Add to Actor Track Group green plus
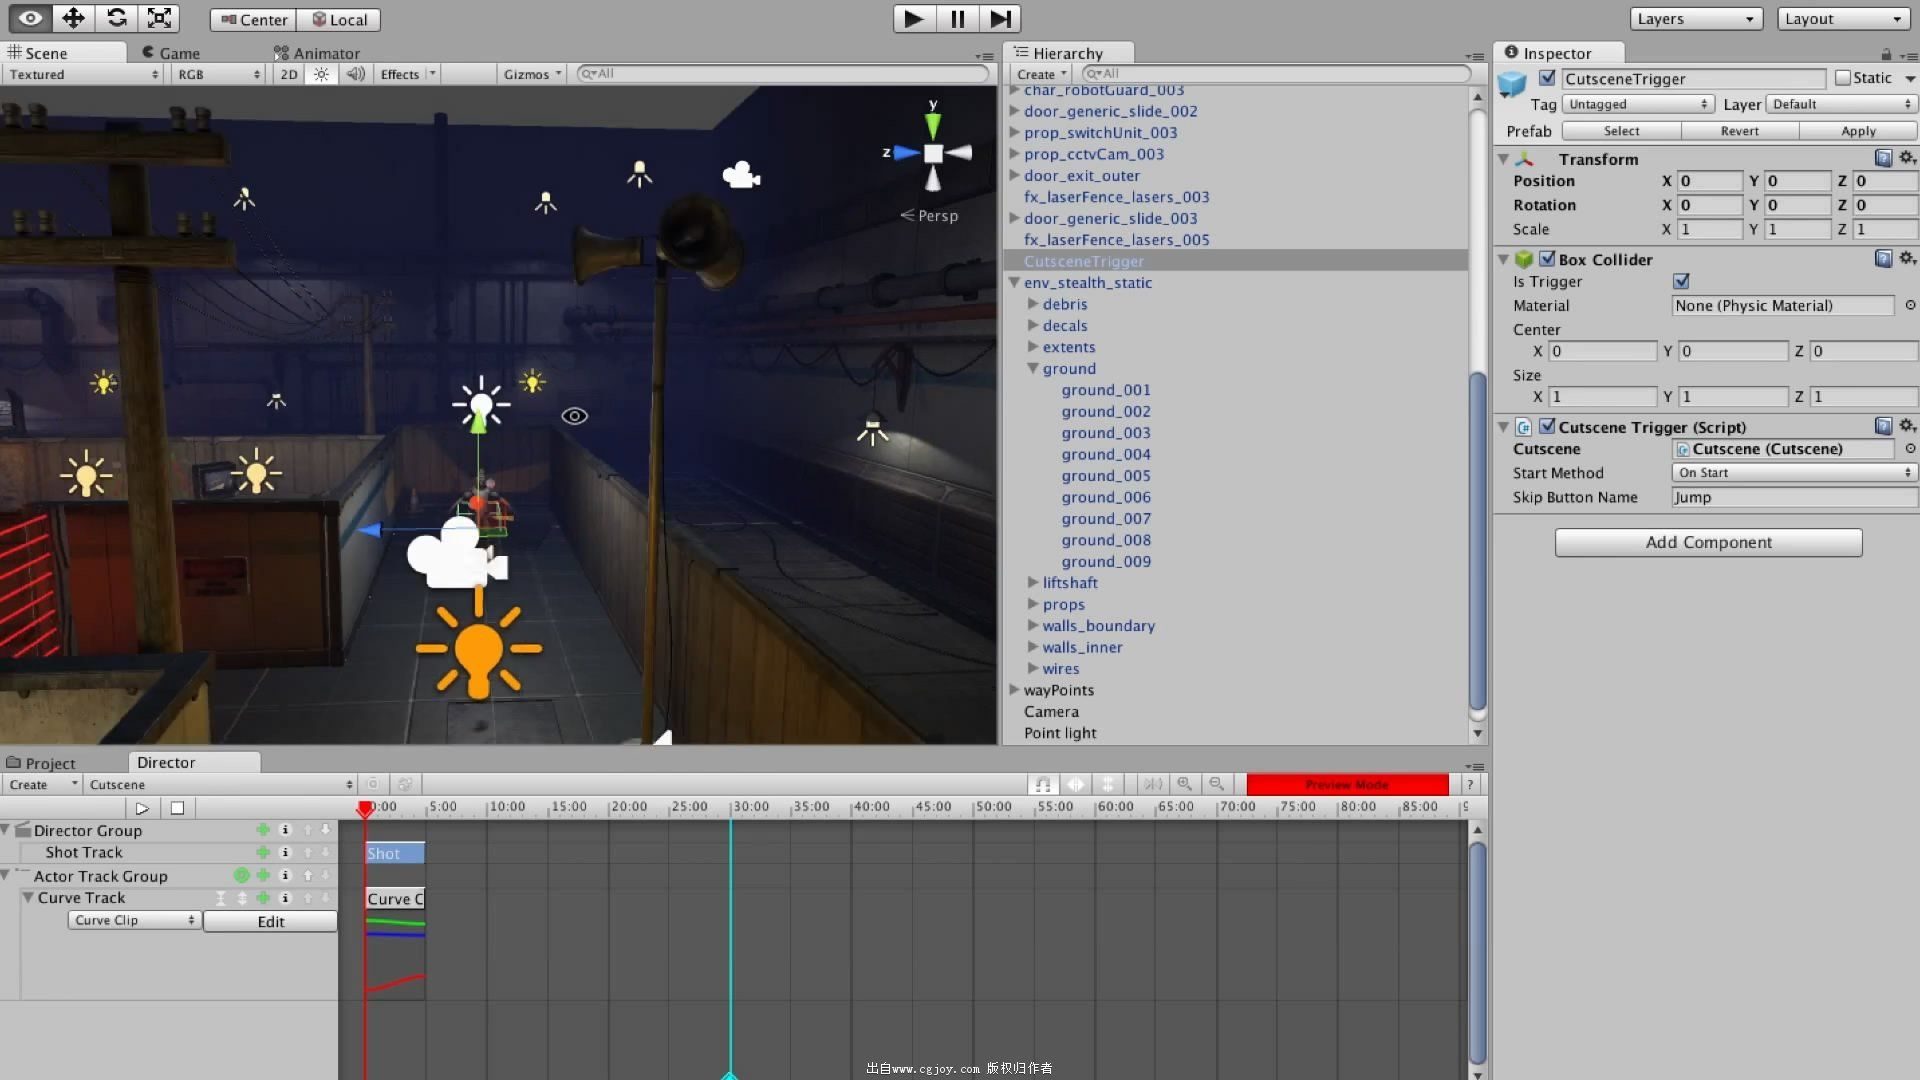Viewport: 1920px width, 1080px height. pos(263,875)
